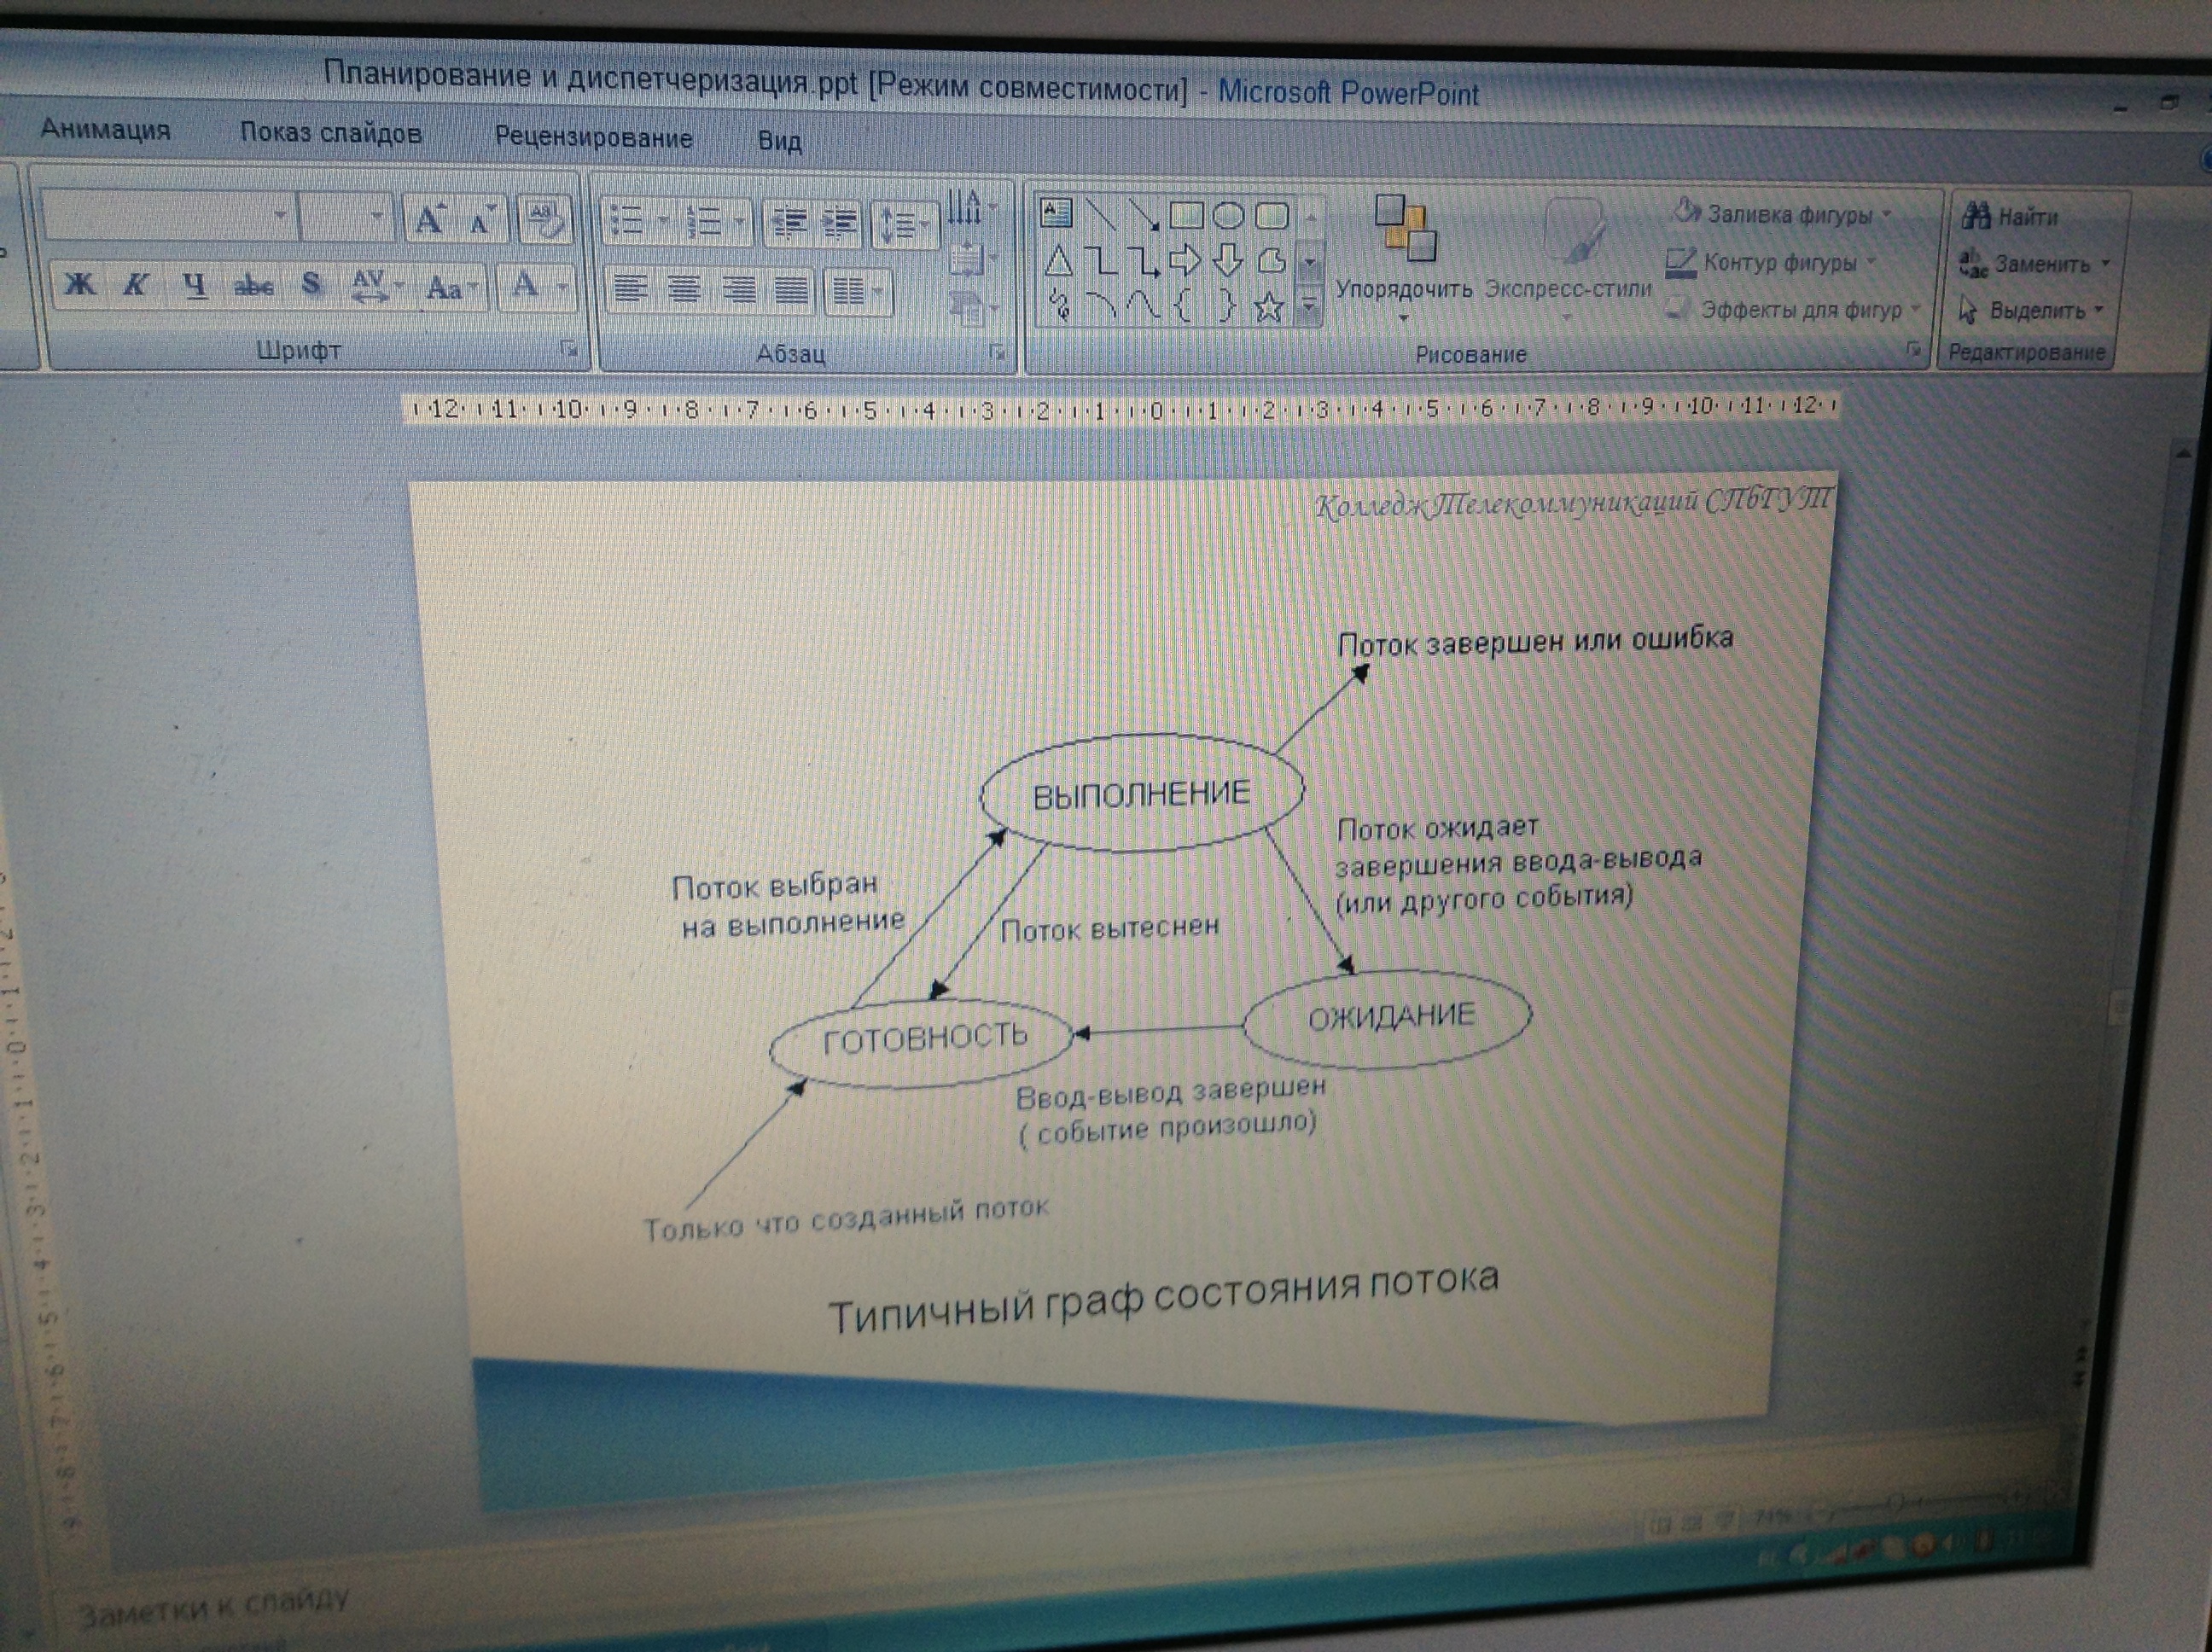Open the columns dropdown
Image resolution: width=2212 pixels, height=1652 pixels.
click(x=858, y=292)
